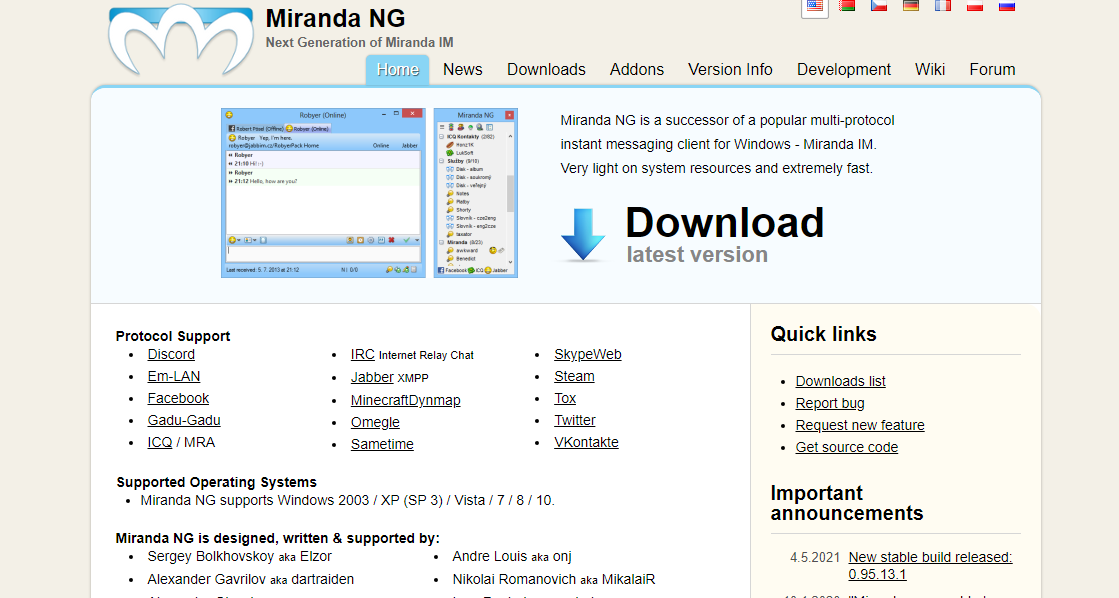The image size is (1119, 598).
Task: Click the name Alexander Gavrilov aka dartraiden
Action: pyautogui.click(x=250, y=579)
